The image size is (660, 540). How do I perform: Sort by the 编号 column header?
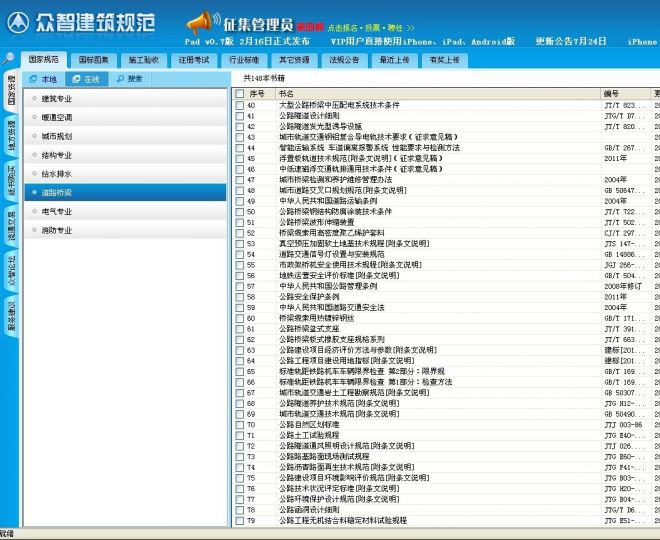tap(625, 93)
